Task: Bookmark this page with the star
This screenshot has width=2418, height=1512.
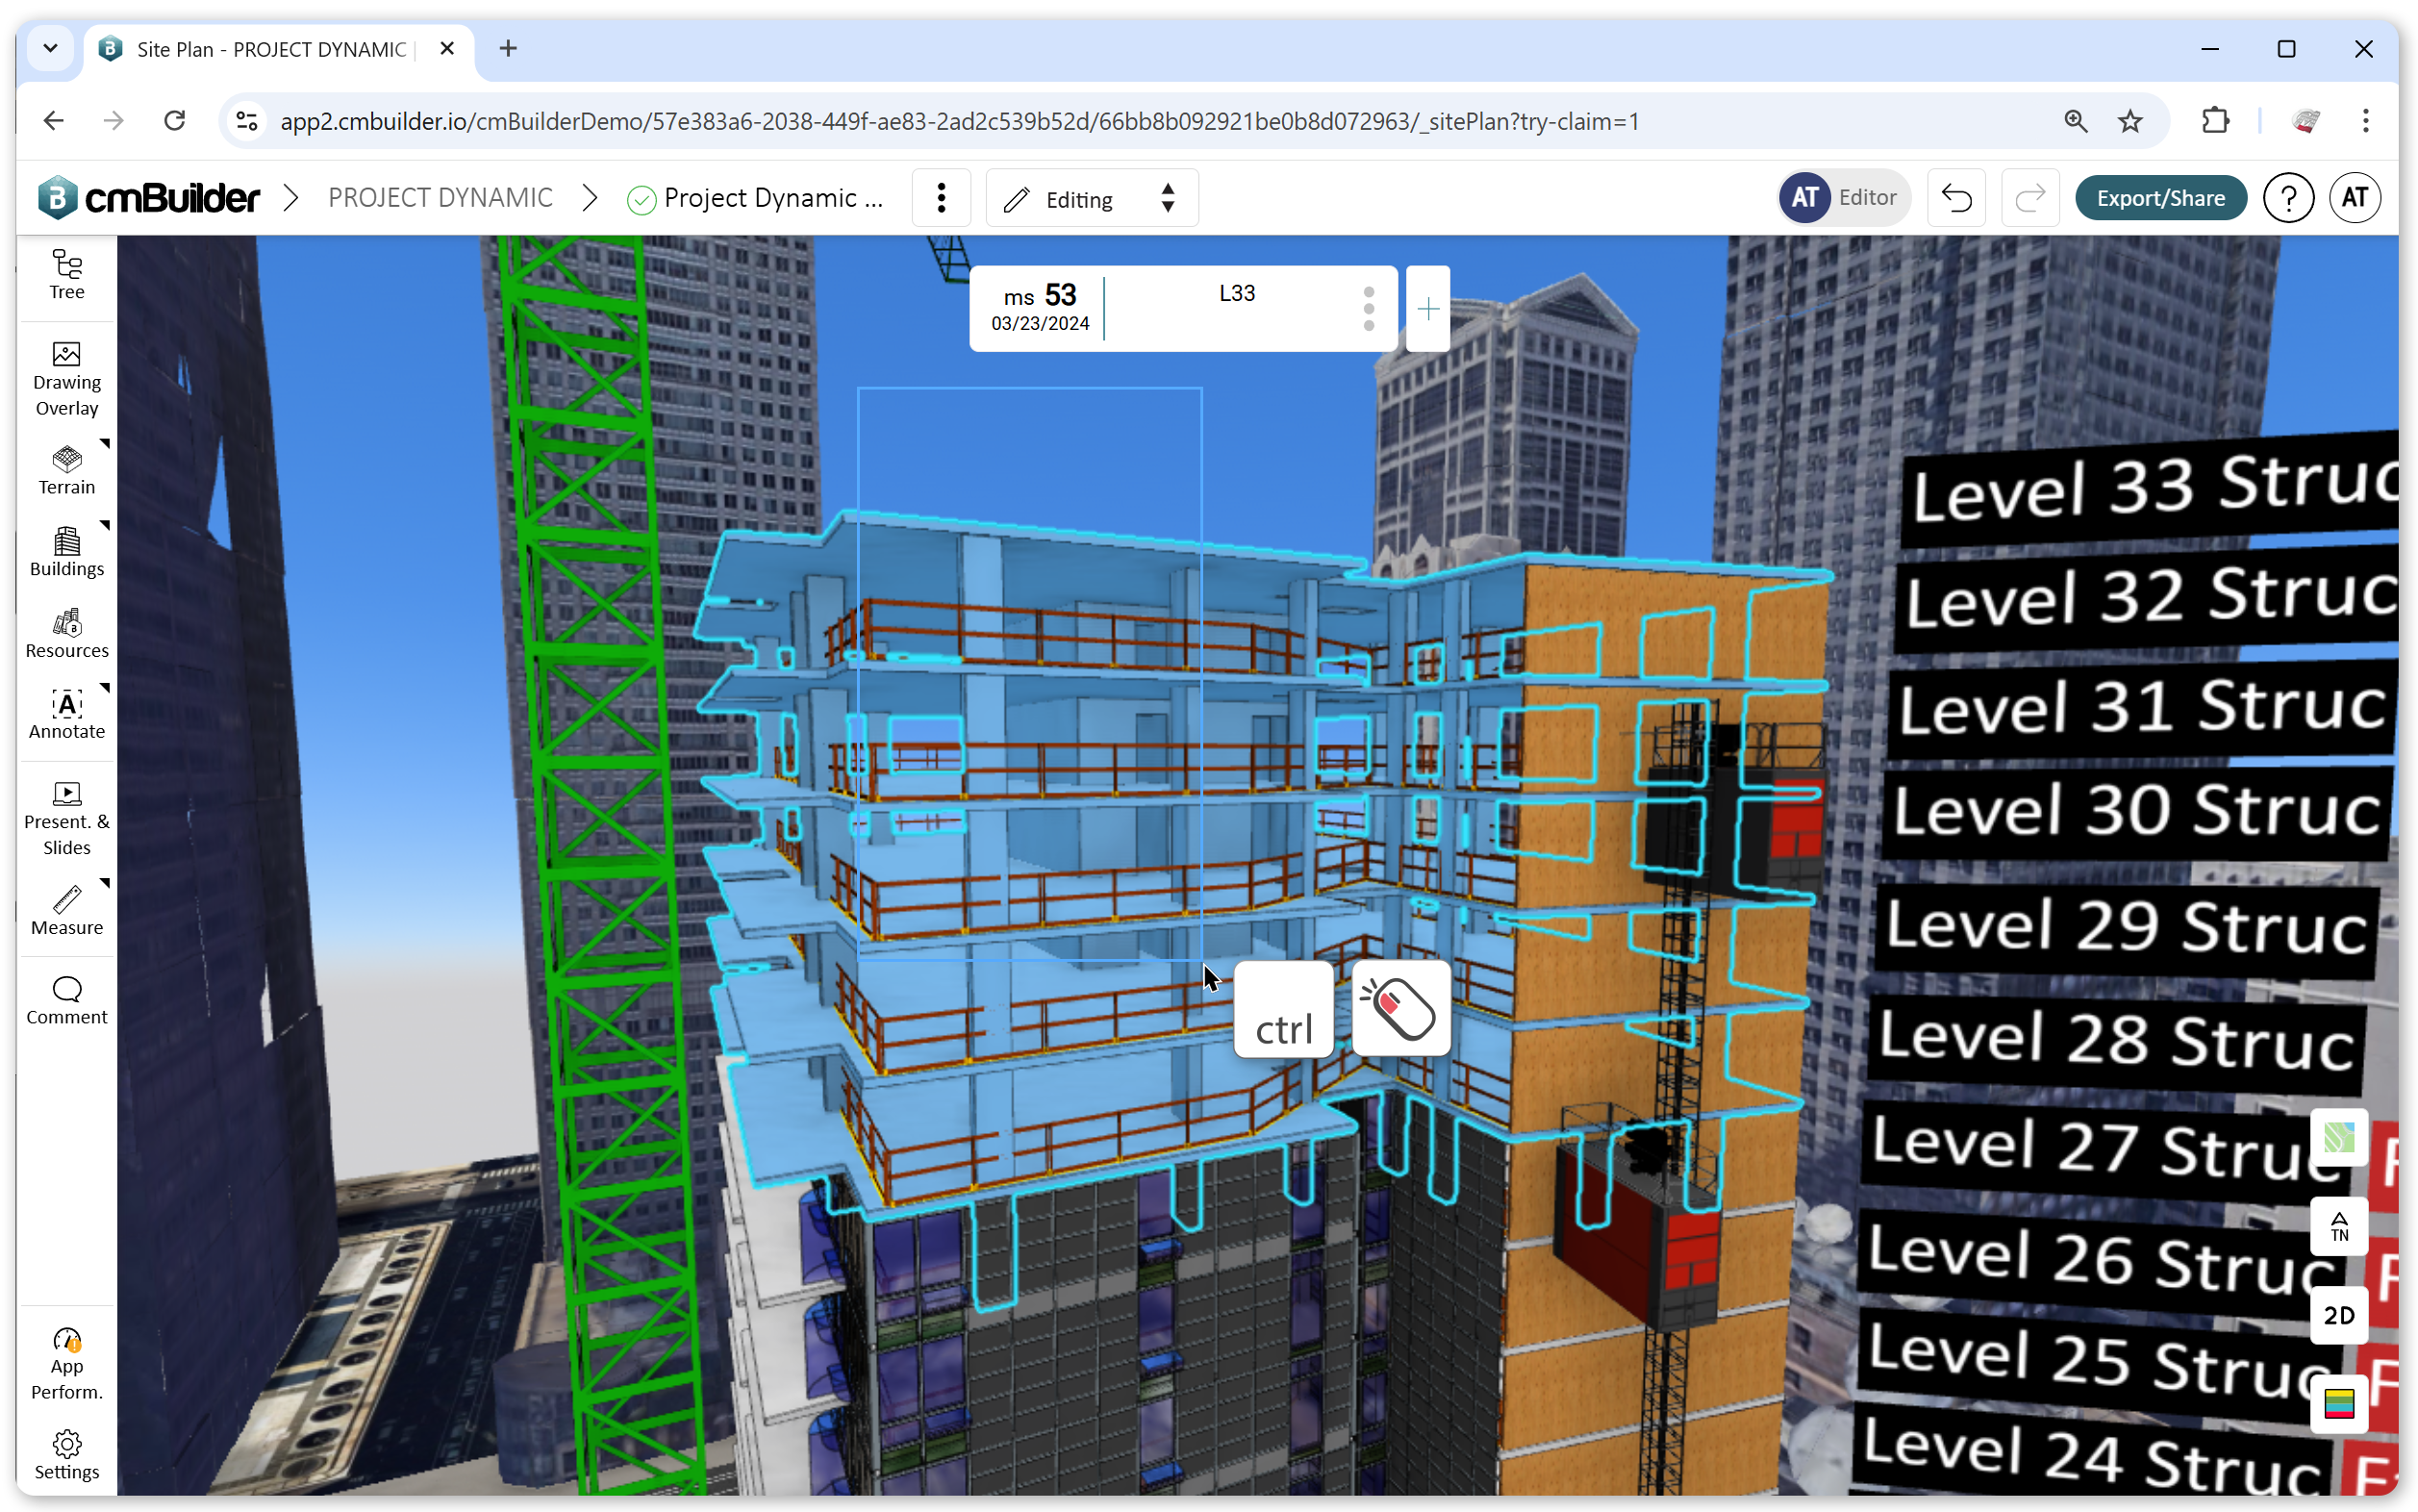Action: [2129, 121]
